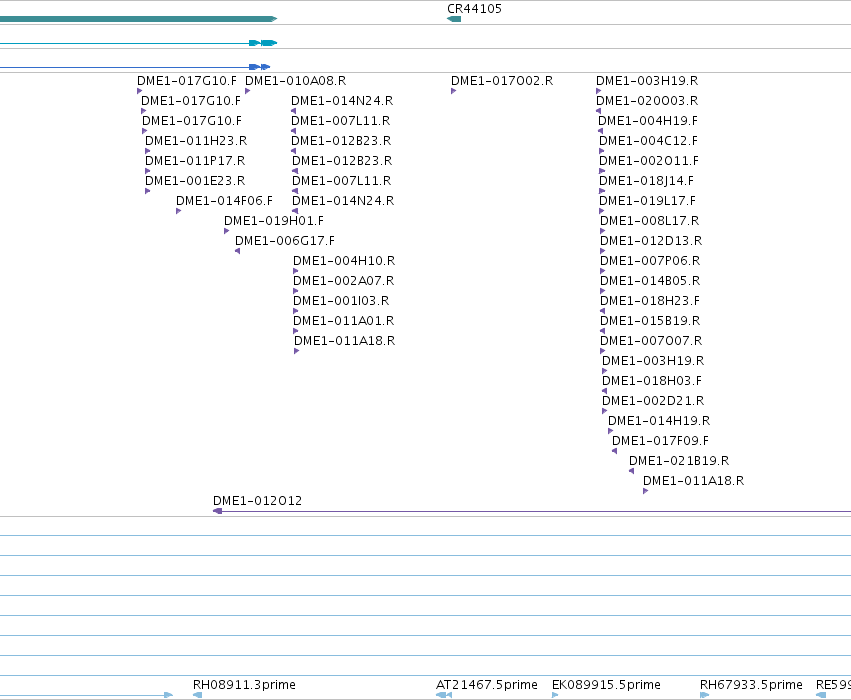This screenshot has width=851, height=700.
Task: Click the DME1-007O07.R label
Action: point(651,341)
